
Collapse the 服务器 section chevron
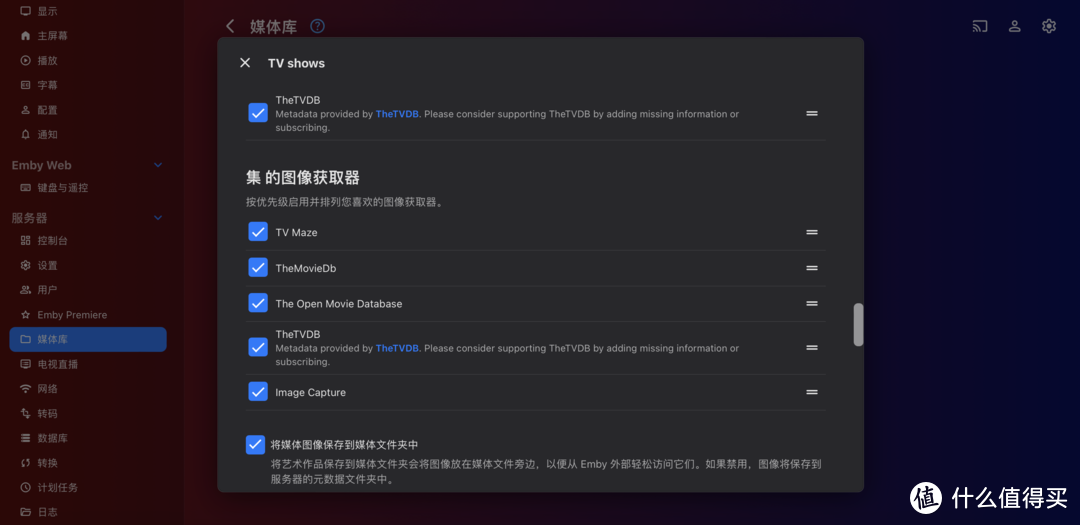click(158, 218)
